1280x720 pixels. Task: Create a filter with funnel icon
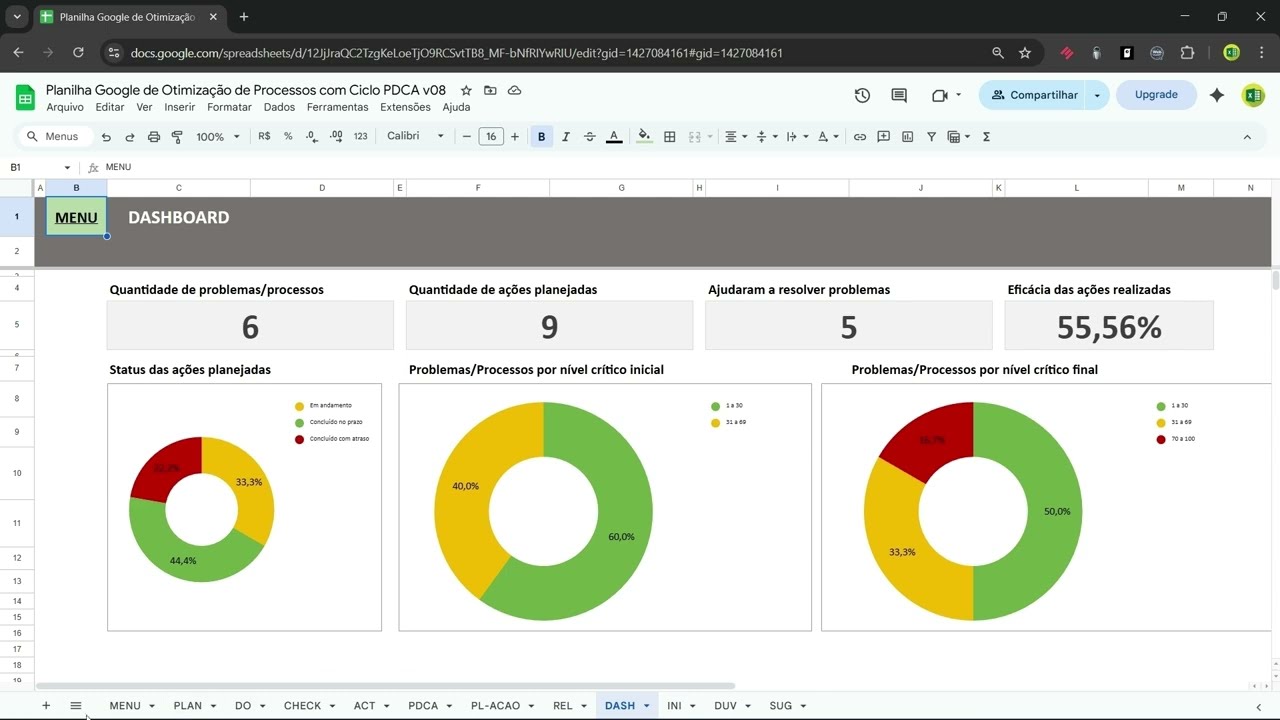click(931, 137)
